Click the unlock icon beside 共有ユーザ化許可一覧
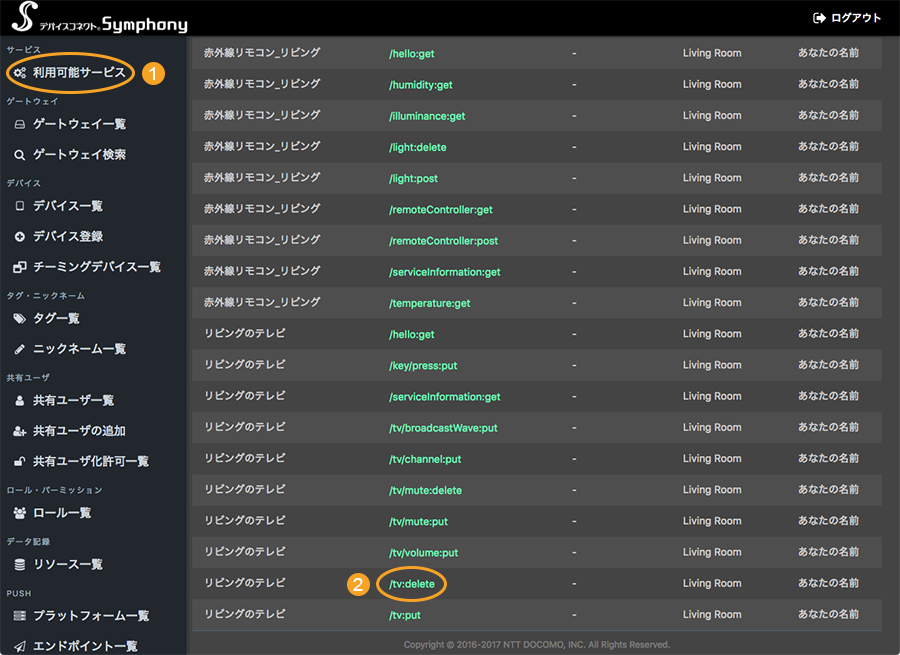The height and width of the screenshot is (655, 900). pos(20,462)
